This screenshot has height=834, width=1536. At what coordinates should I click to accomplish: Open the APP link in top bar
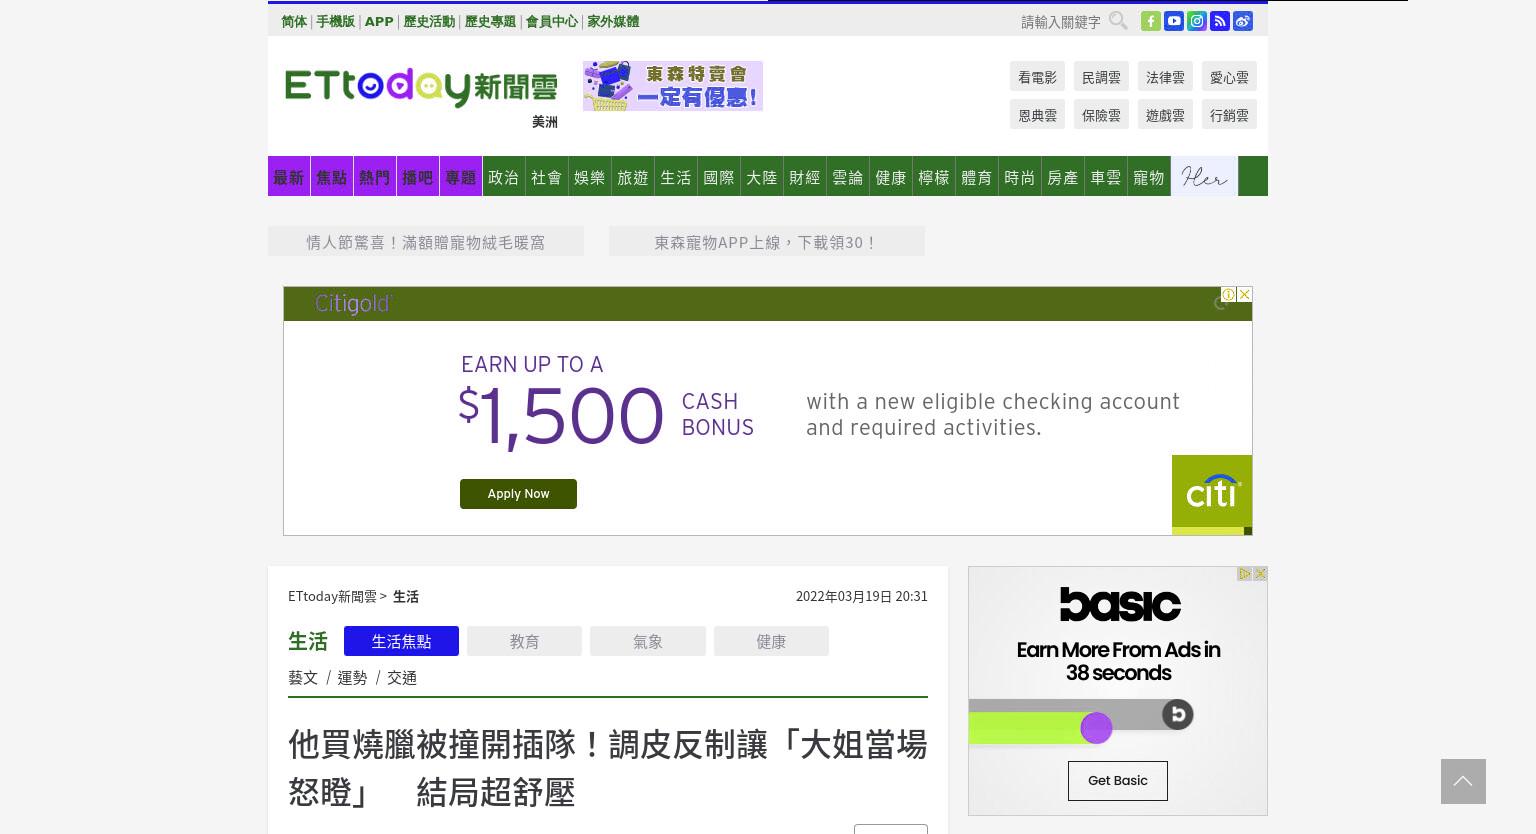click(x=379, y=21)
